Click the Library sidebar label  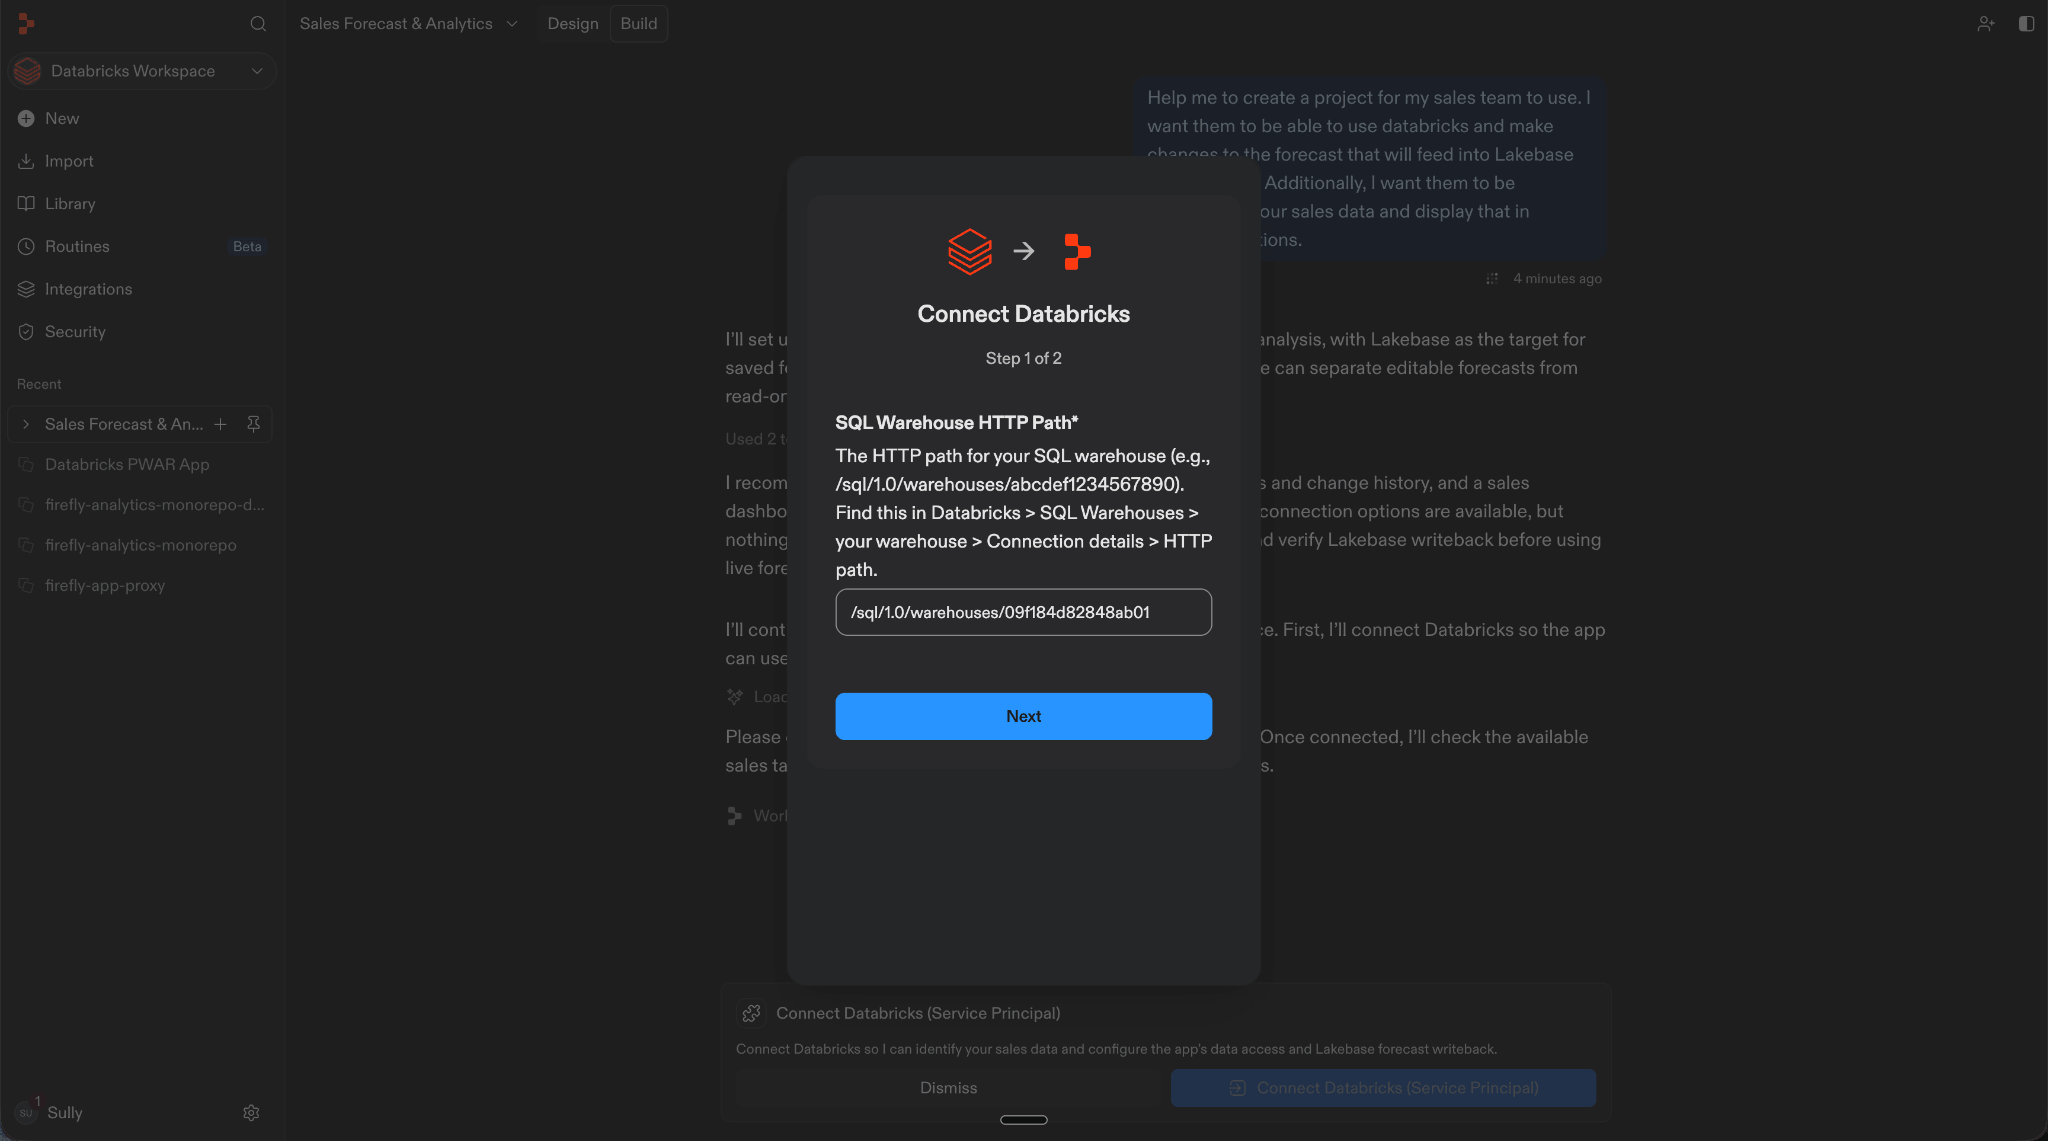(70, 204)
